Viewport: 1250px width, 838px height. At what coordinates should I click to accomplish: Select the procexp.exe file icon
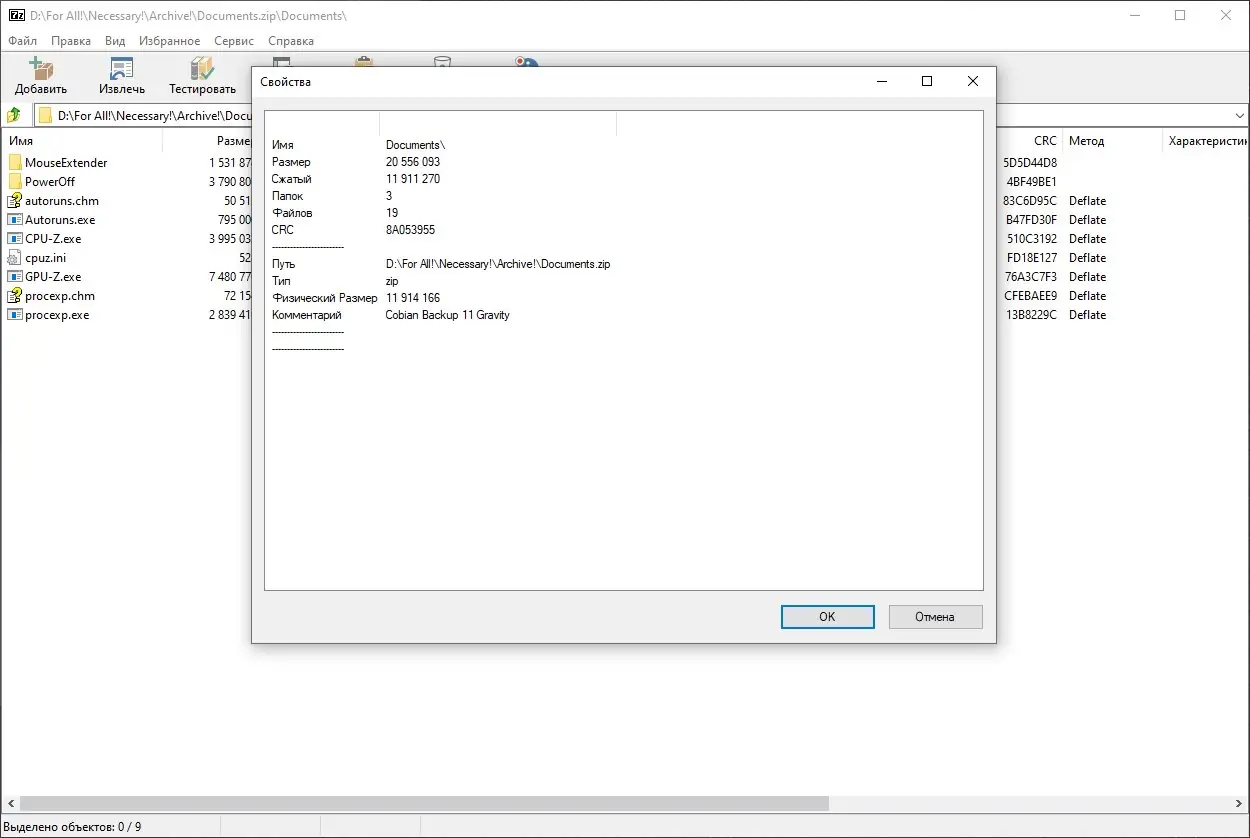[x=15, y=315]
